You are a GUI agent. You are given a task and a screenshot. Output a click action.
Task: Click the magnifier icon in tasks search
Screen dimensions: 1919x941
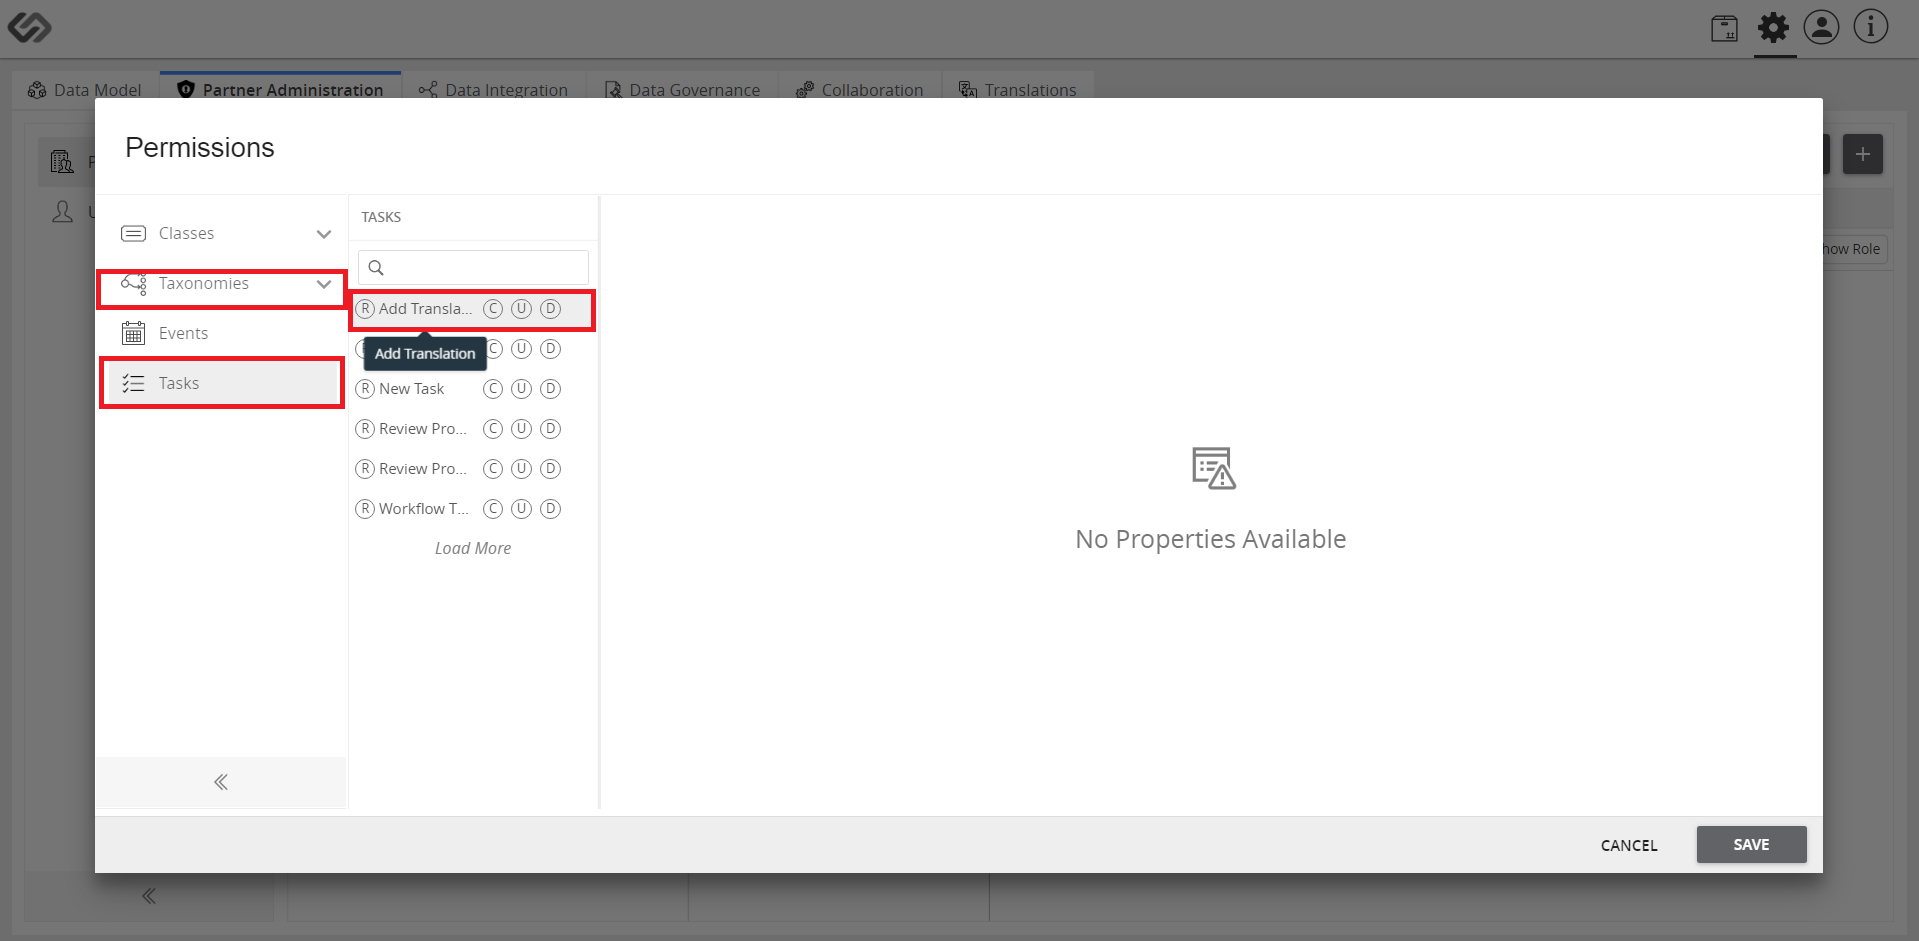tap(376, 268)
